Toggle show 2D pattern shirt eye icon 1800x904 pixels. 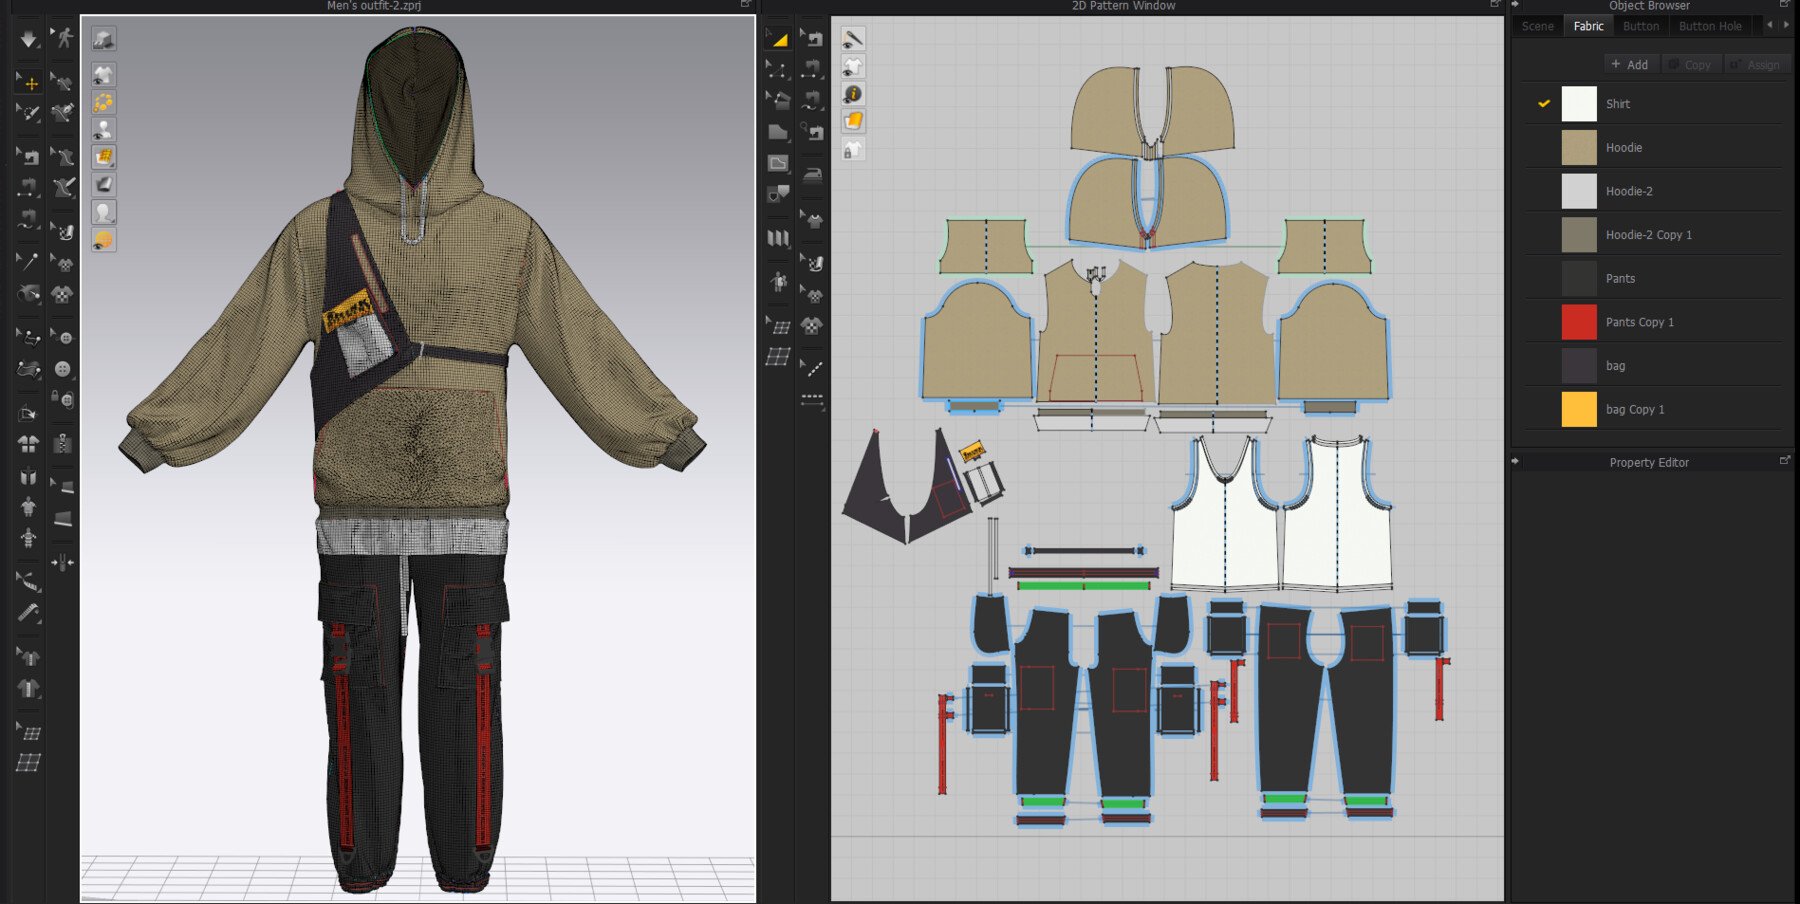point(853,66)
